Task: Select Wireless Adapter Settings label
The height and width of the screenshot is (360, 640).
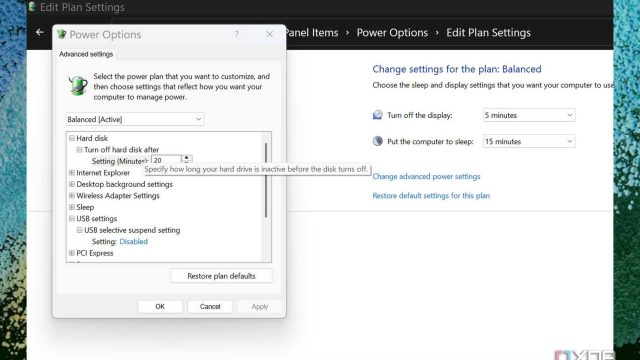Action: (118, 196)
